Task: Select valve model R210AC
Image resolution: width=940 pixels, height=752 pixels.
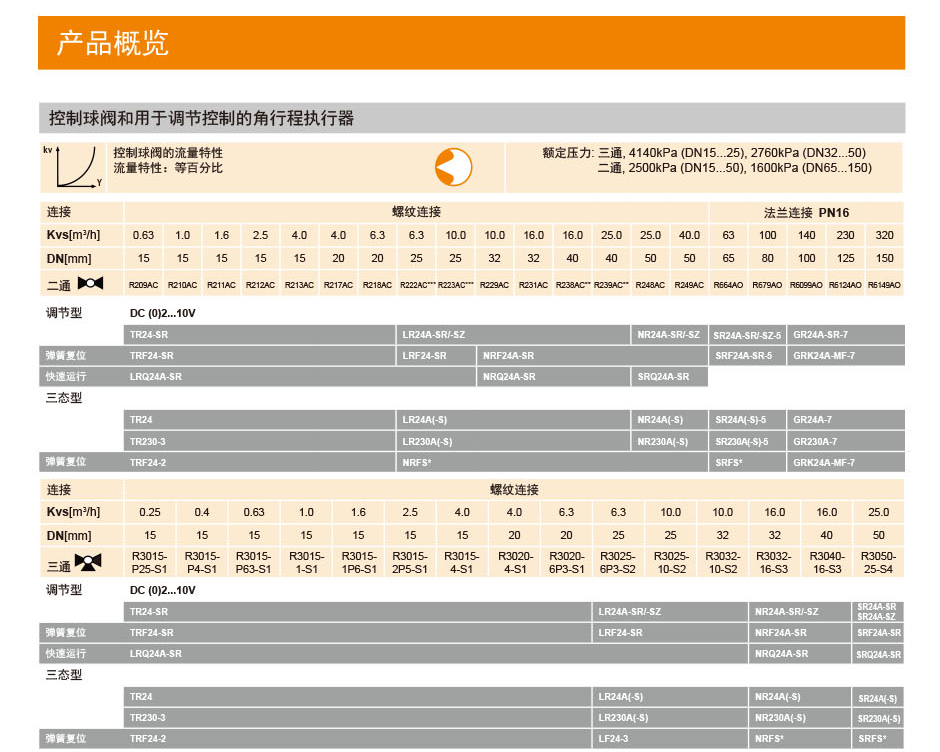Action: point(182,285)
